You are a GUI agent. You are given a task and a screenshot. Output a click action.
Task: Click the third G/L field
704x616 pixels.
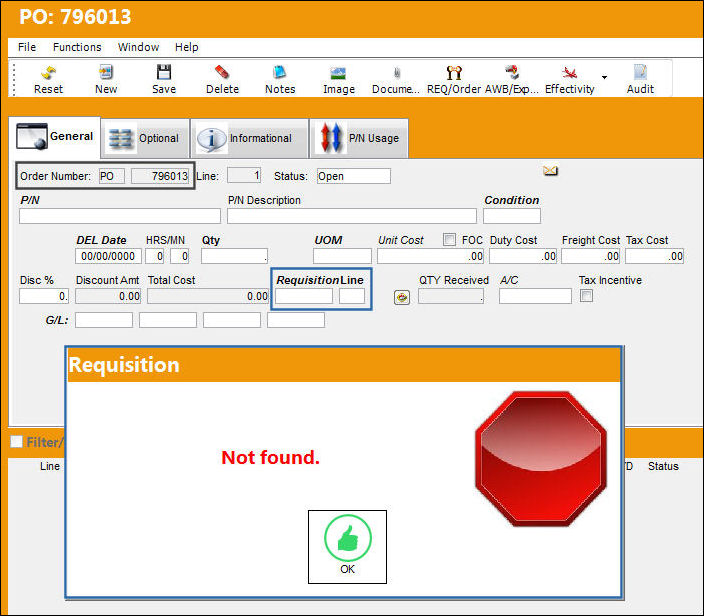(232, 320)
